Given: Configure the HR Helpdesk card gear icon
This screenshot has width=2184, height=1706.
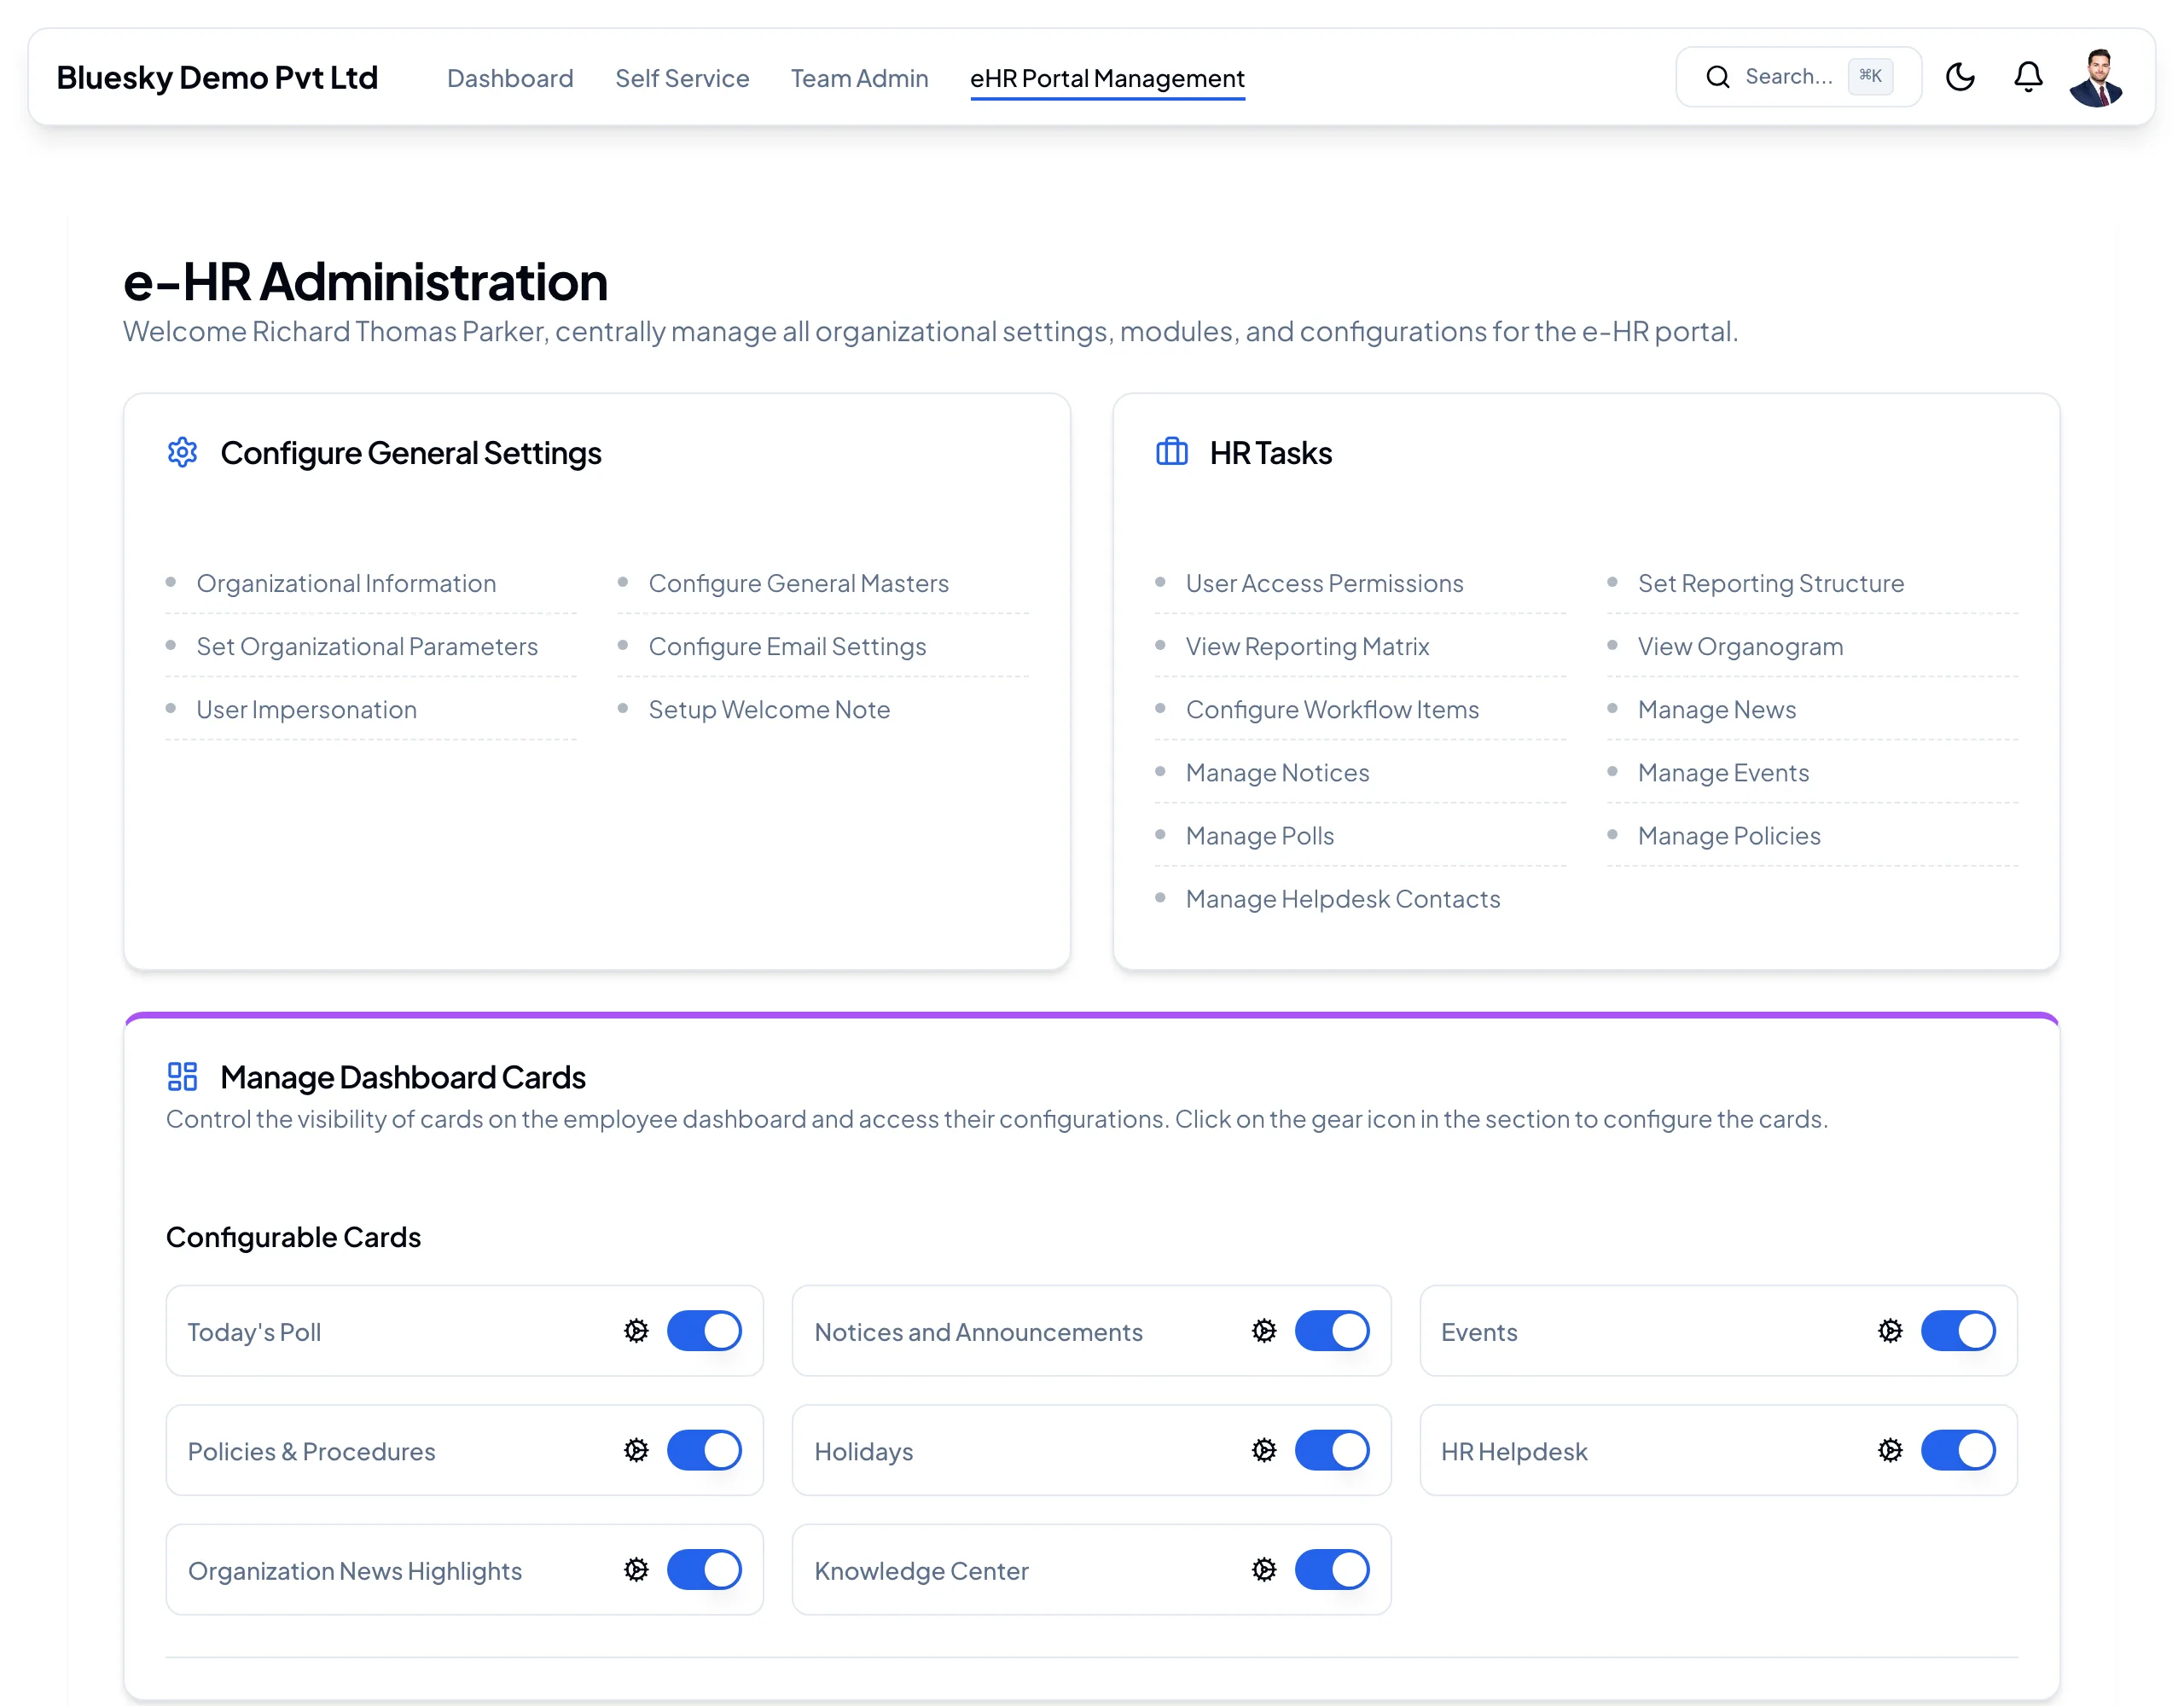Looking at the screenshot, I should (1890, 1450).
